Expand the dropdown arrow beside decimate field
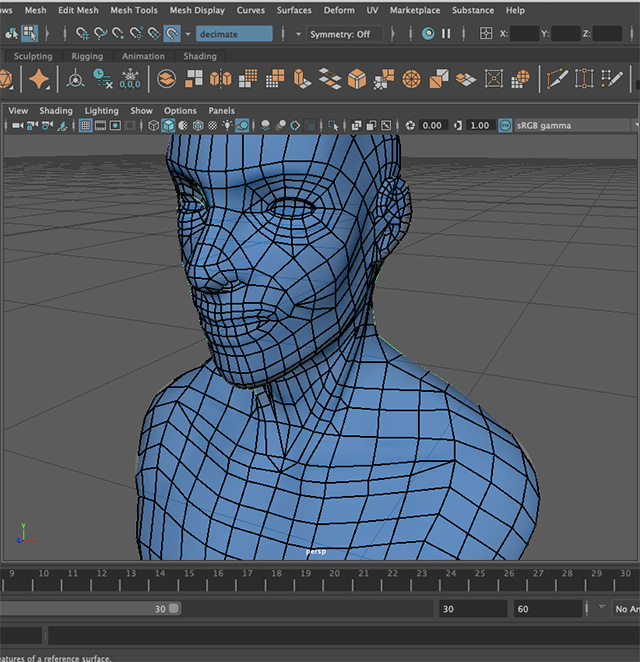Screen dimensions: 640x662 click(187, 34)
